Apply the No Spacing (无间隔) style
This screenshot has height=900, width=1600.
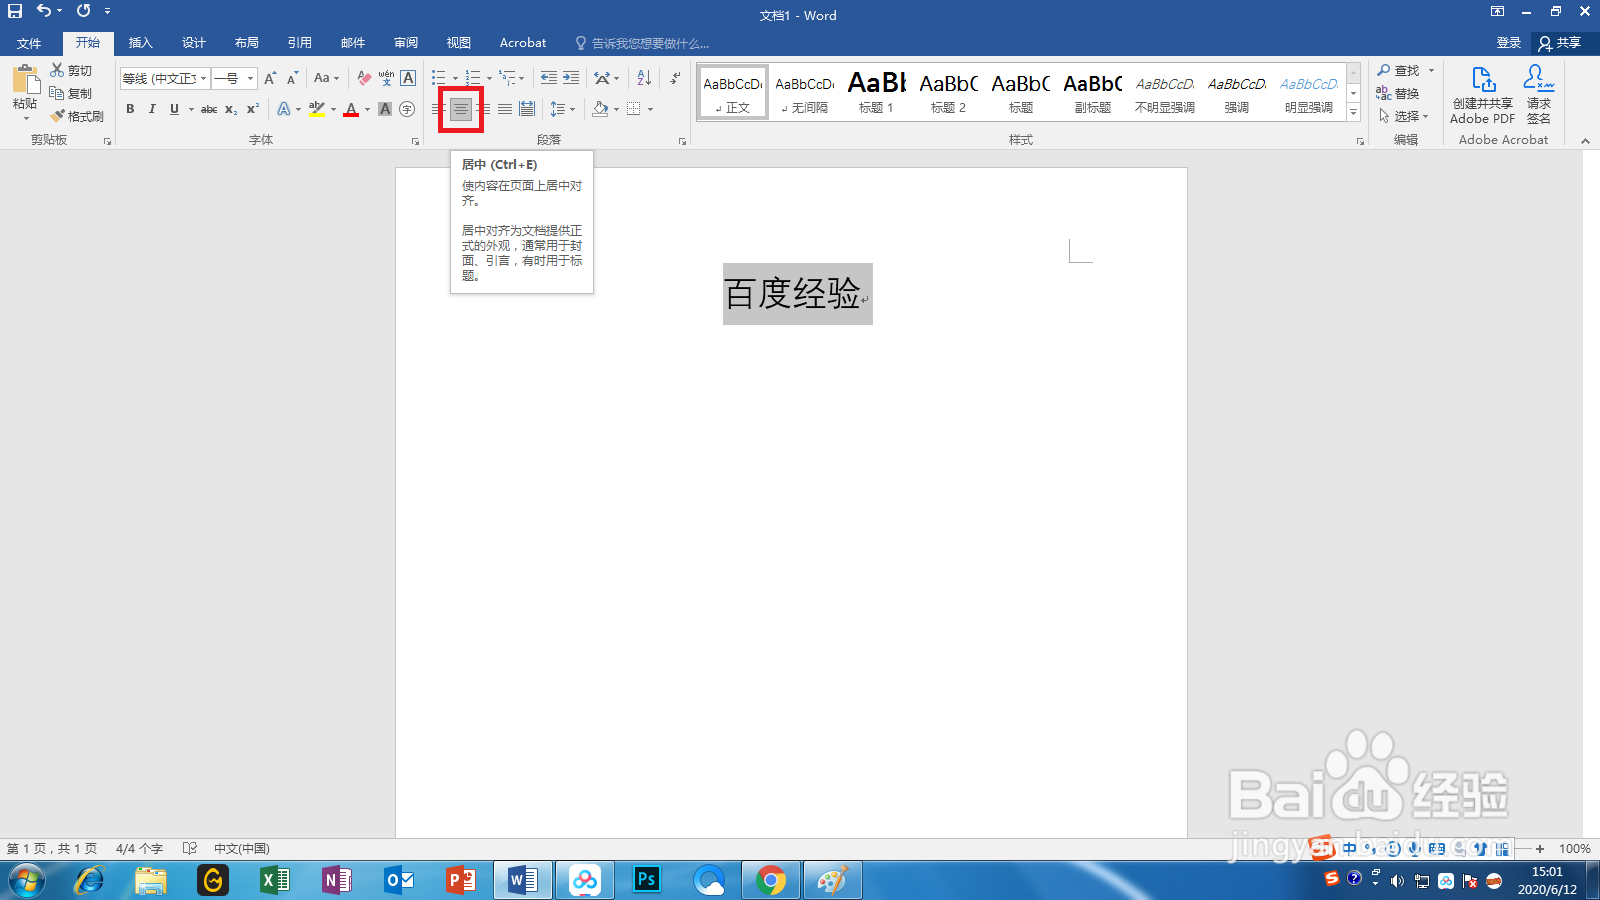pos(805,92)
